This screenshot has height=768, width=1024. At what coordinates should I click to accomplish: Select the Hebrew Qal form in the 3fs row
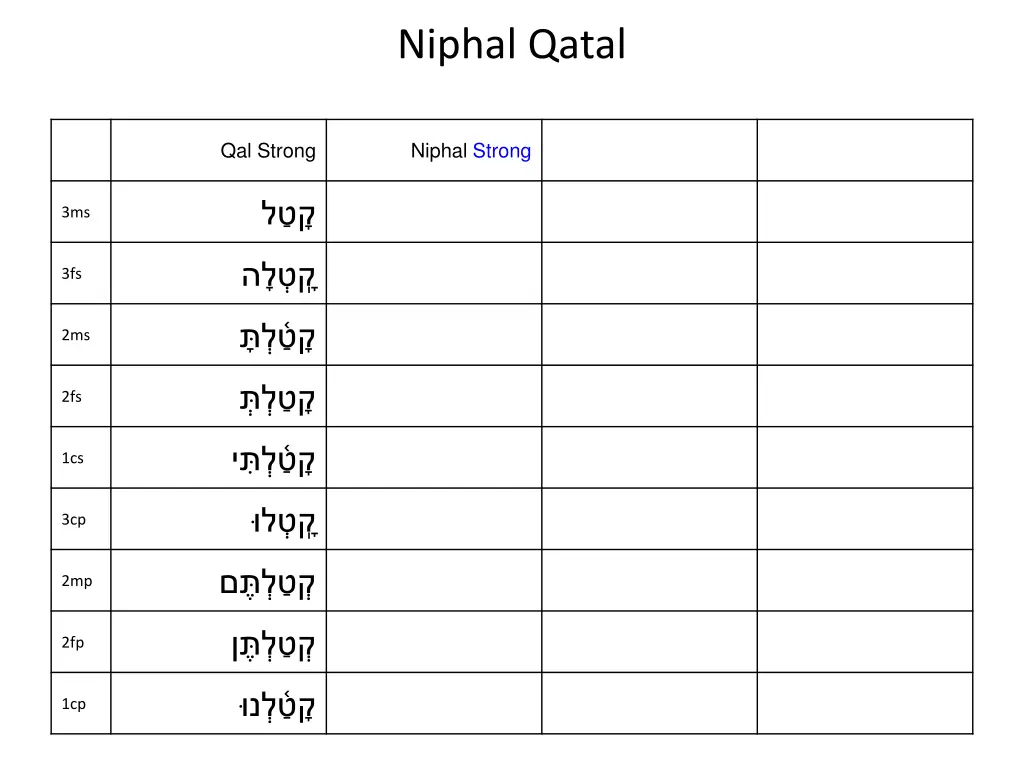coord(279,275)
